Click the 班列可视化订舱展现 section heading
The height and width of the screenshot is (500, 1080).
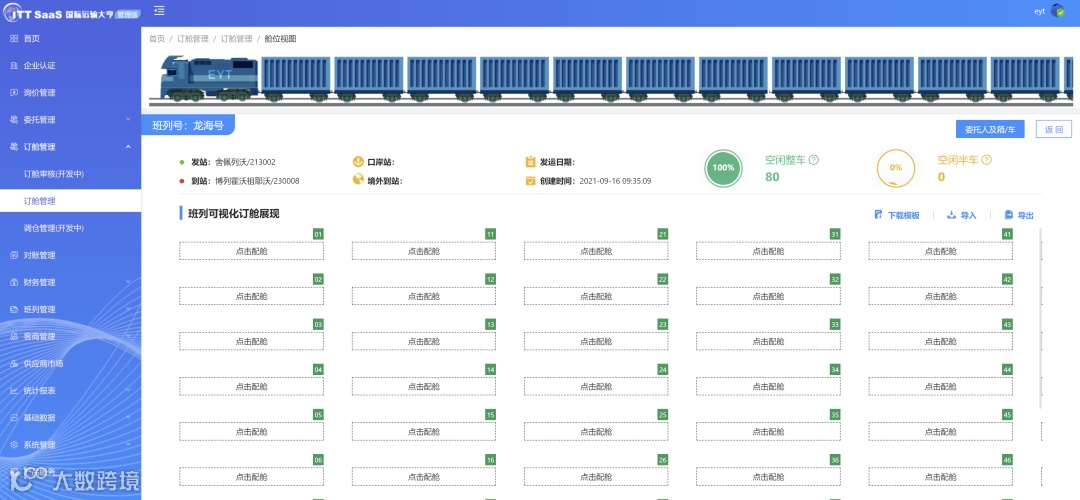[x=233, y=214]
